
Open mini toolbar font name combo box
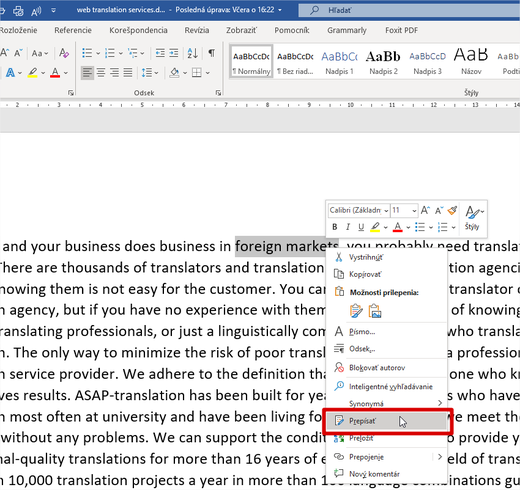point(359,210)
